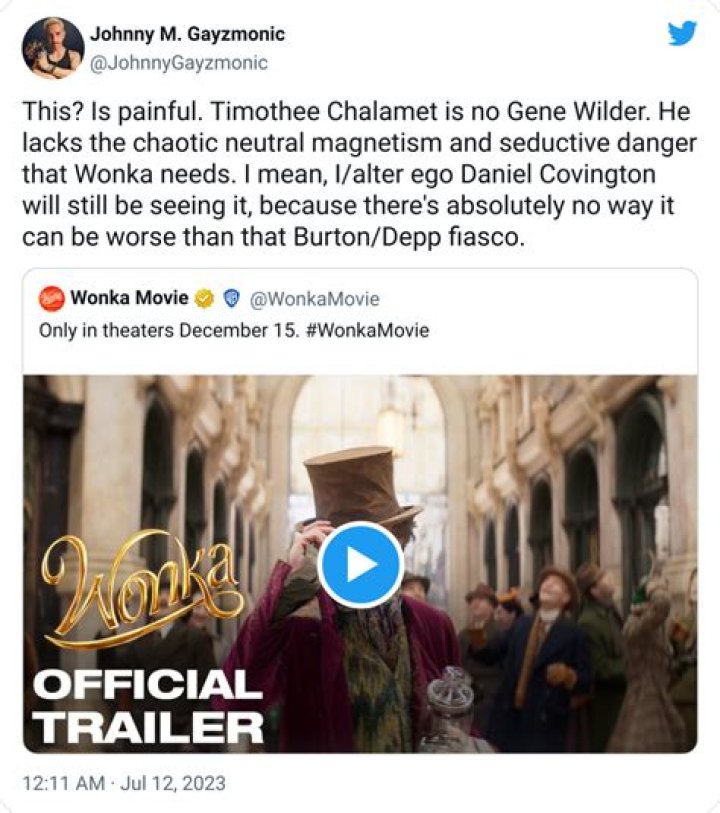Click the Twitter bird logo
The height and width of the screenshot is (813, 720).
[x=682, y=33]
